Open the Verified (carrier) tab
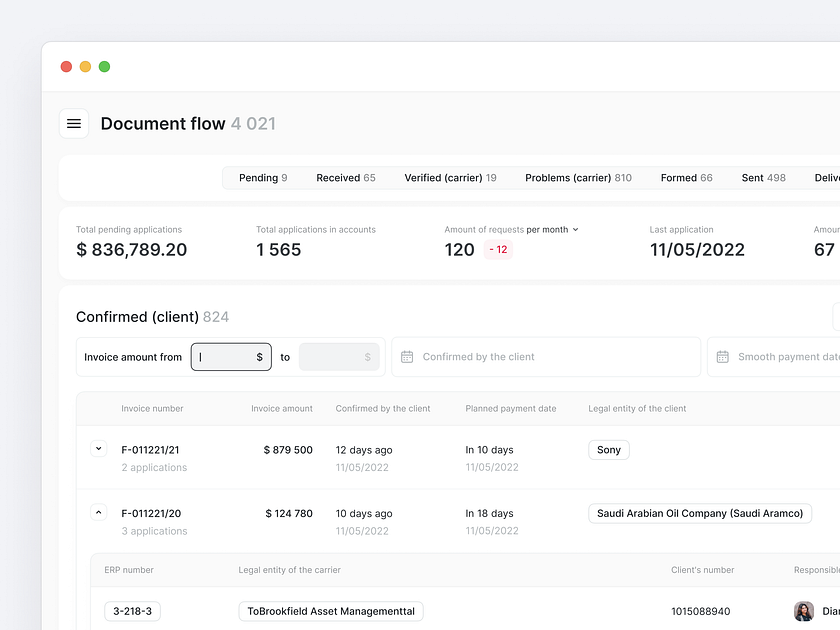 click(450, 178)
